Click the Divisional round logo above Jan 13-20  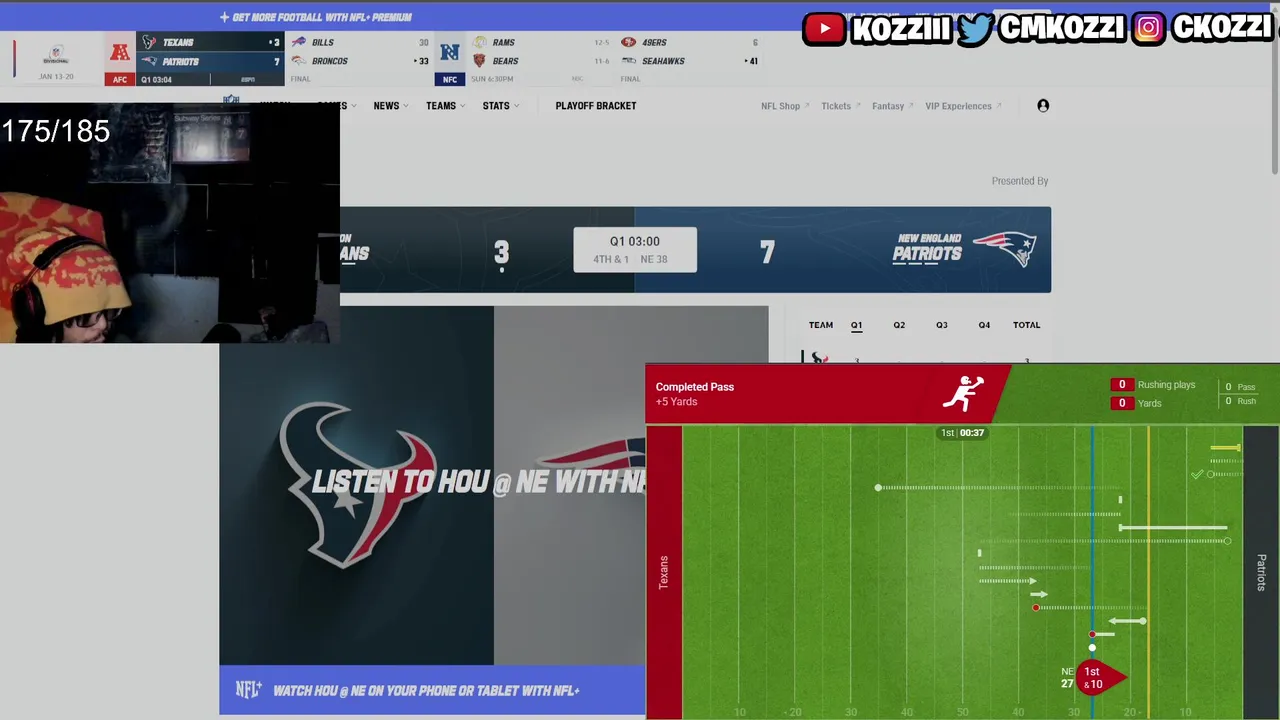[56, 53]
